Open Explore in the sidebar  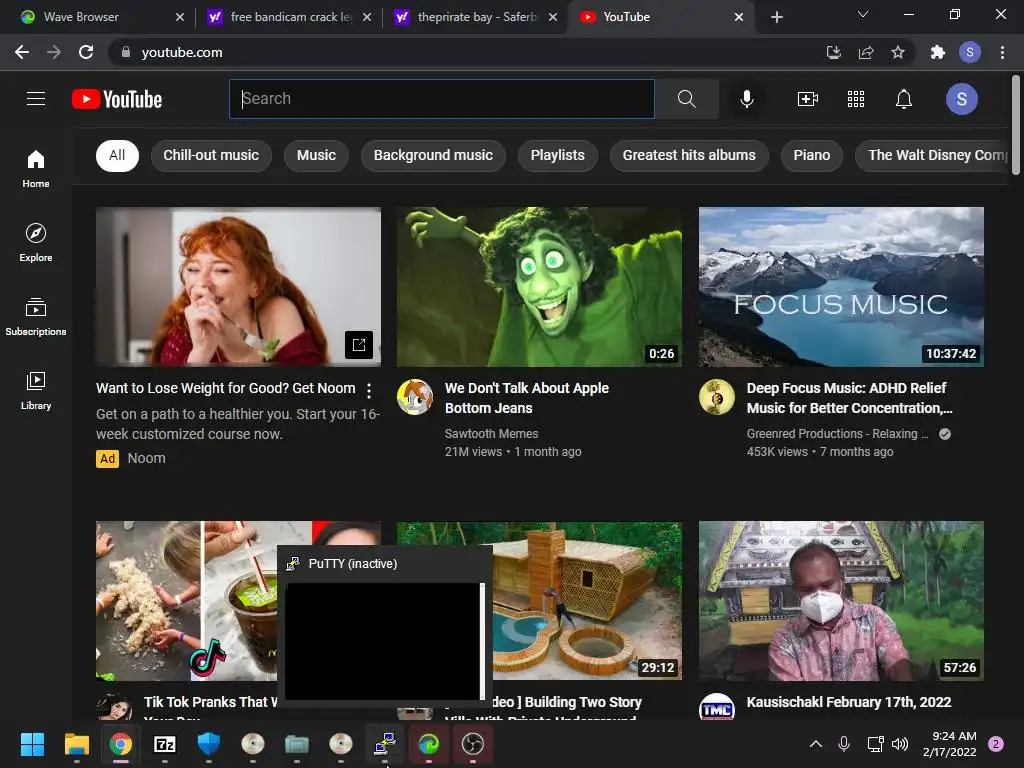coord(36,242)
